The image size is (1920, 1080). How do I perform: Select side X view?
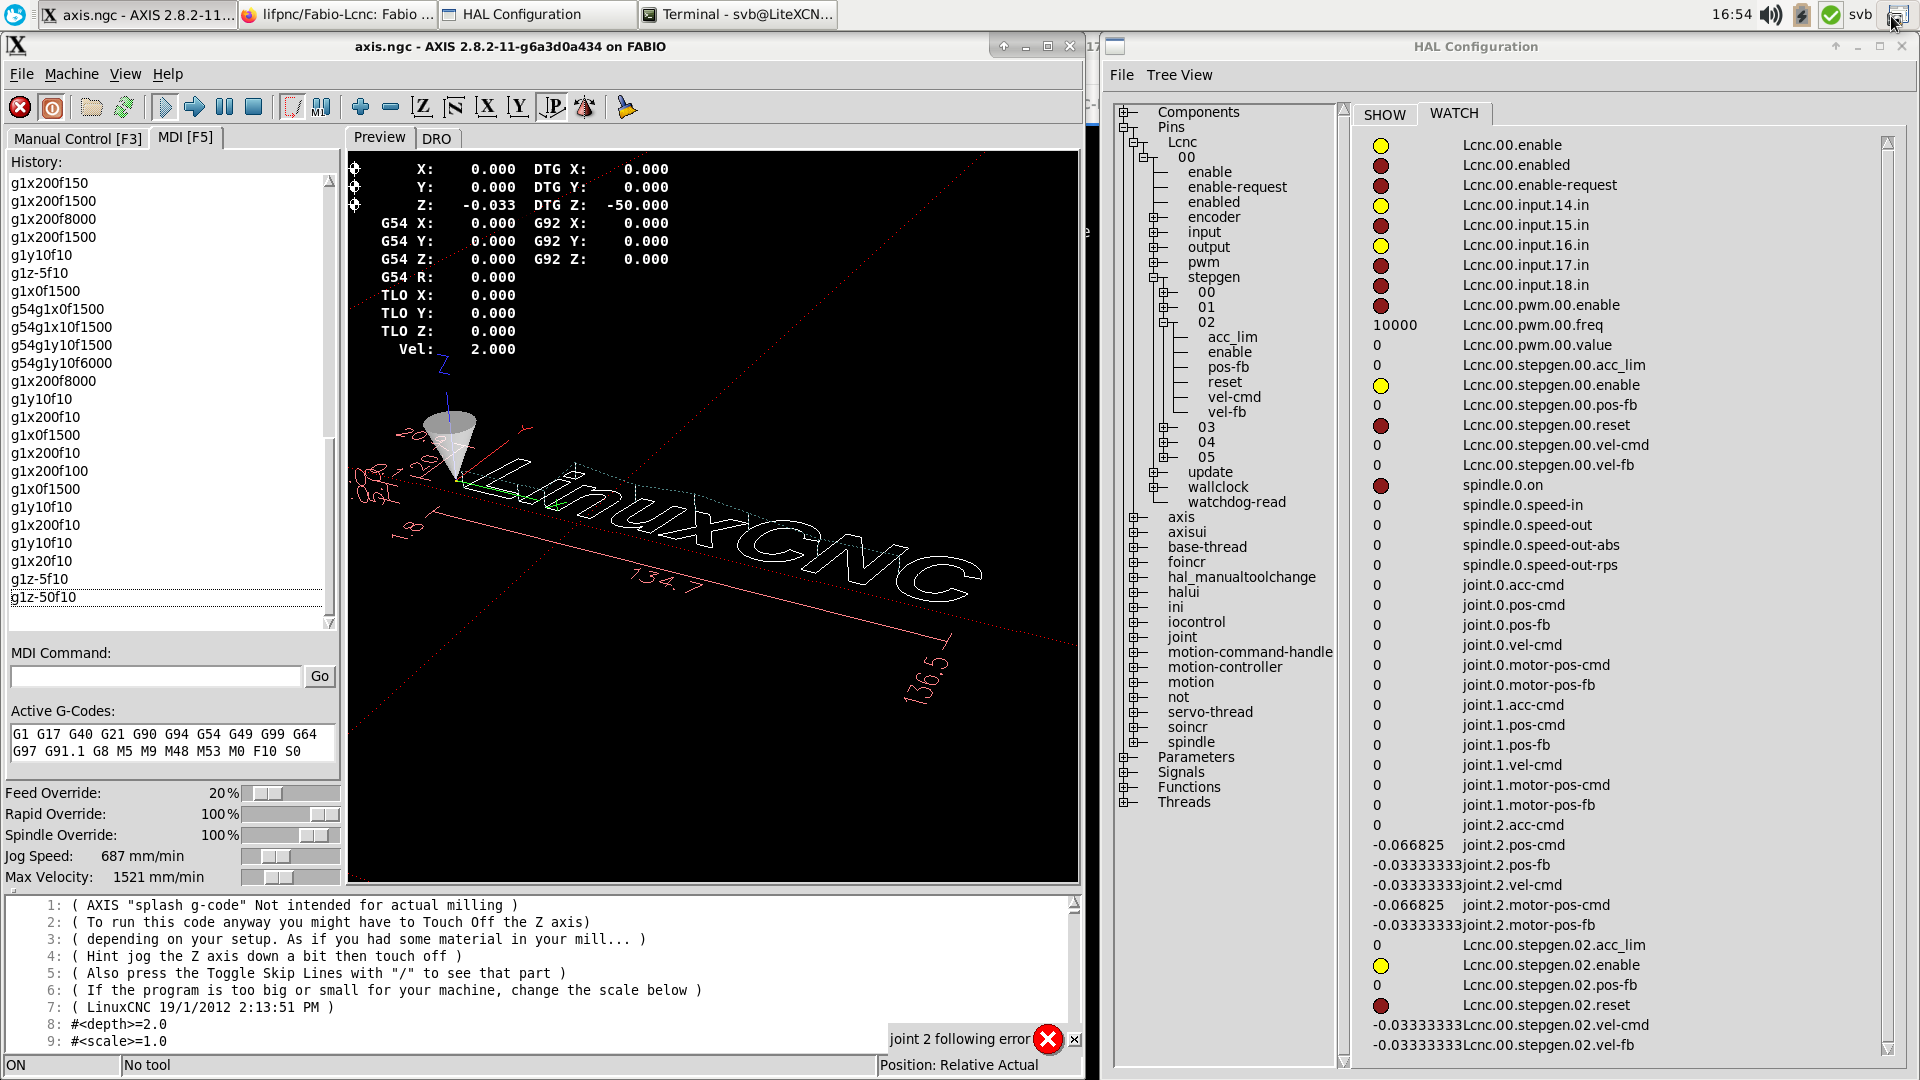486,107
